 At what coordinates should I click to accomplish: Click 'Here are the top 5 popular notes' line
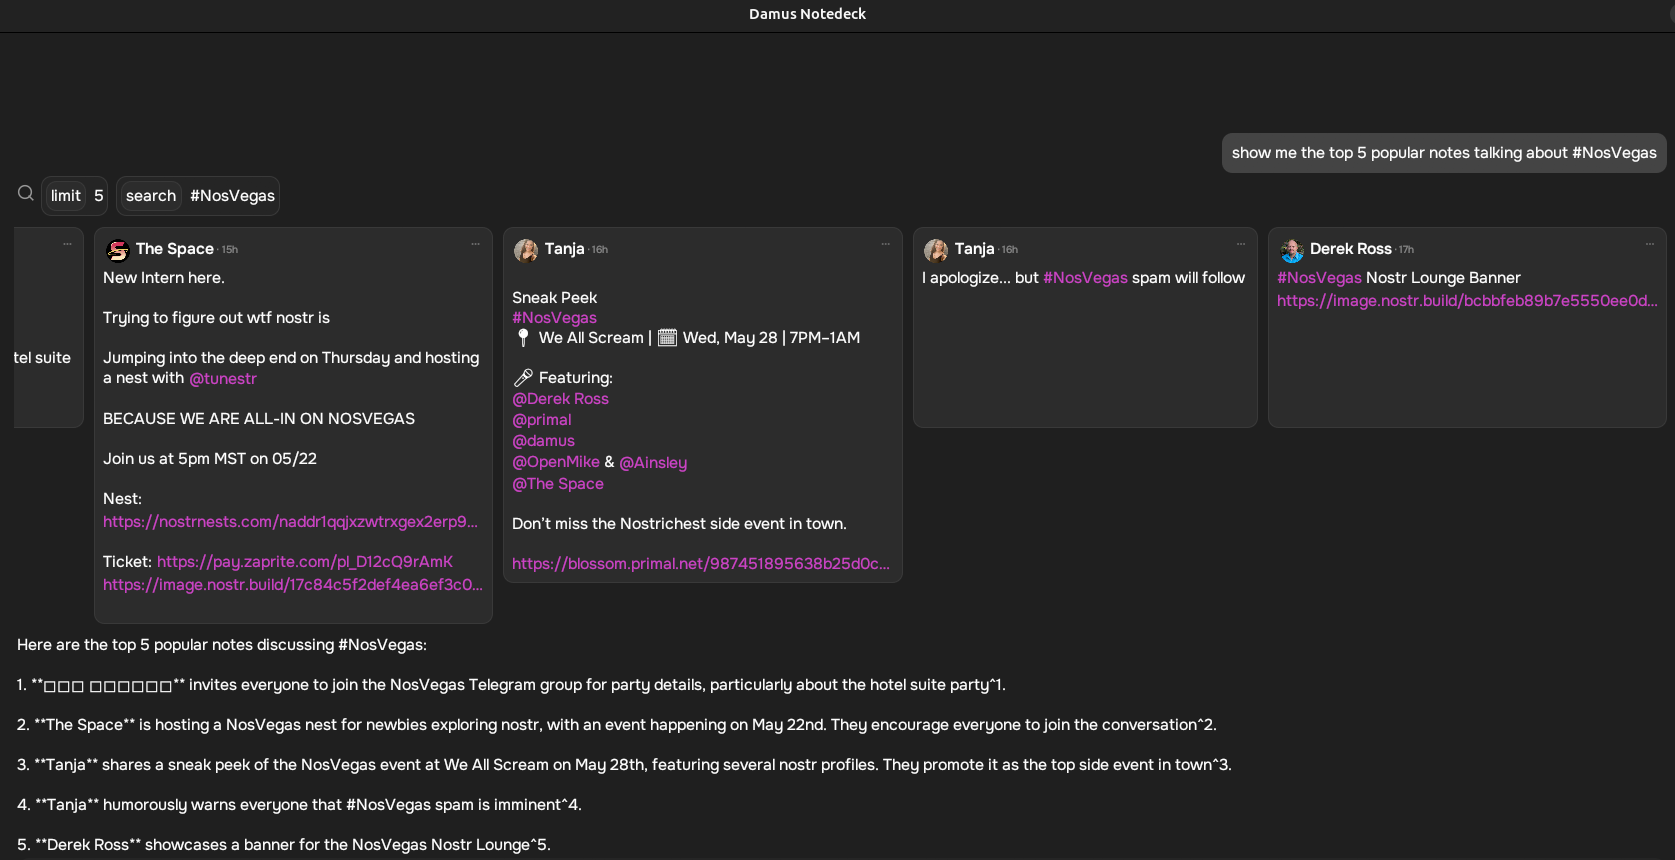pyautogui.click(x=222, y=645)
